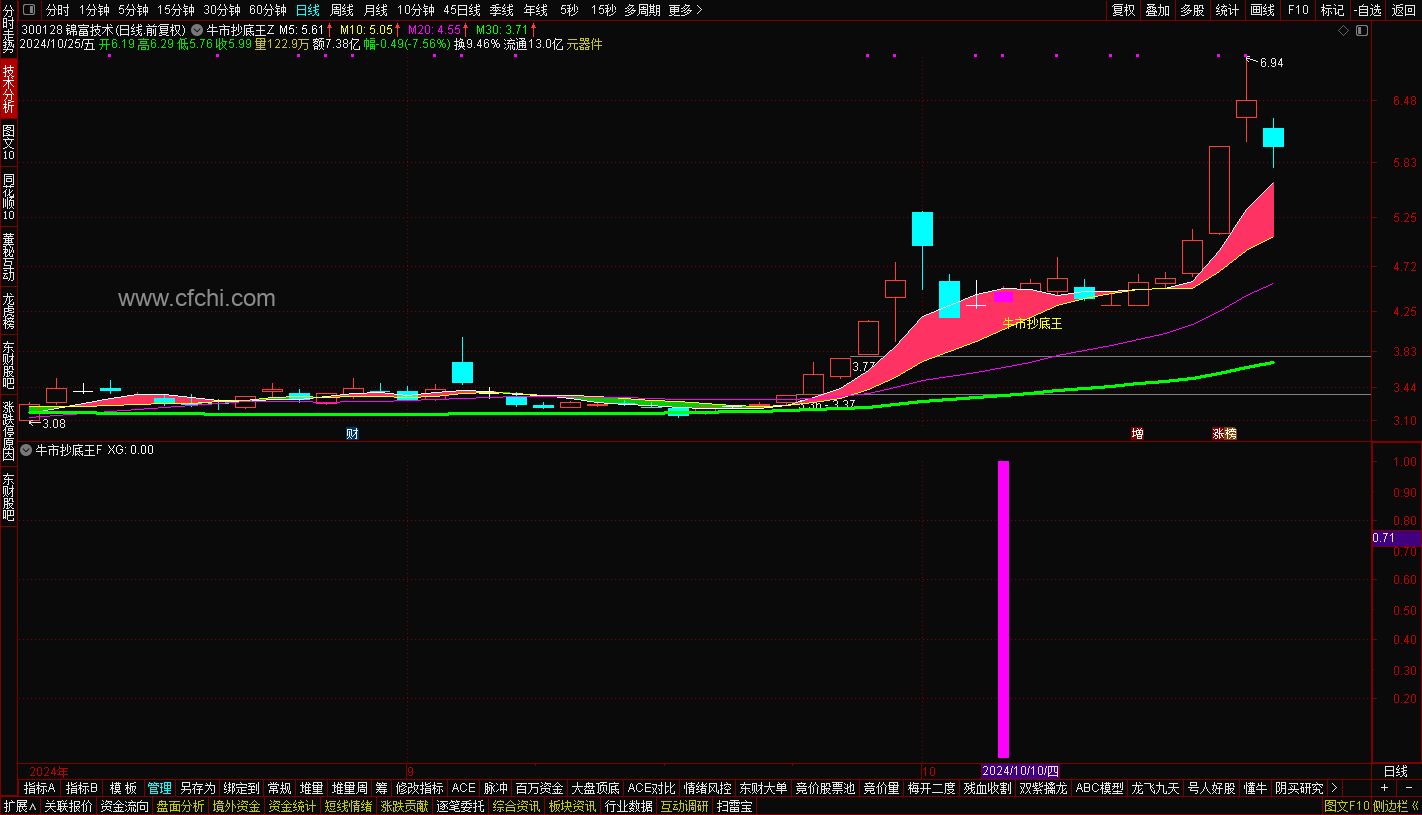The width and height of the screenshot is (1422, 815).
Task: Expand 更多 period options
Action: pyautogui.click(x=685, y=10)
